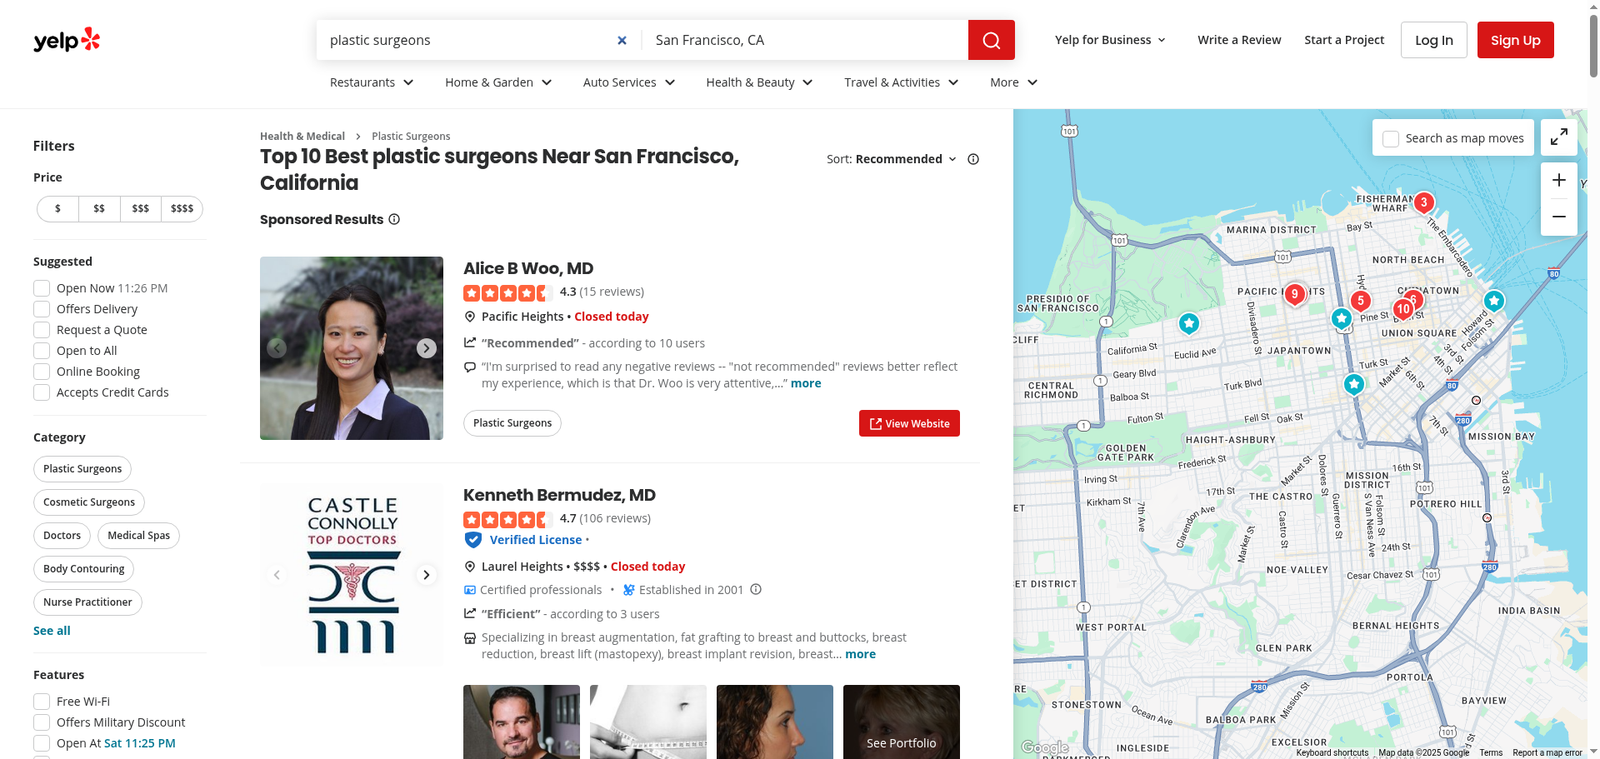Select the $ price filter
This screenshot has height=759, width=1600.
coord(58,209)
